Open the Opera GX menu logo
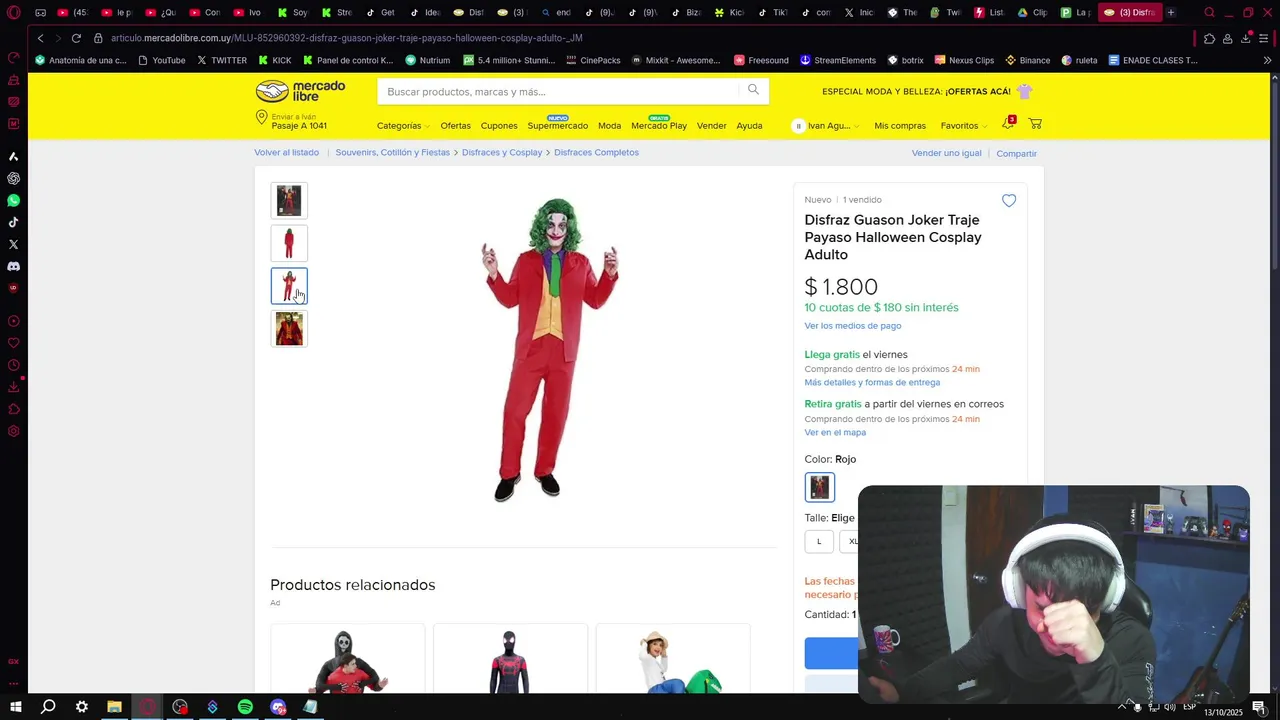This screenshot has width=1280, height=720. 14,12
